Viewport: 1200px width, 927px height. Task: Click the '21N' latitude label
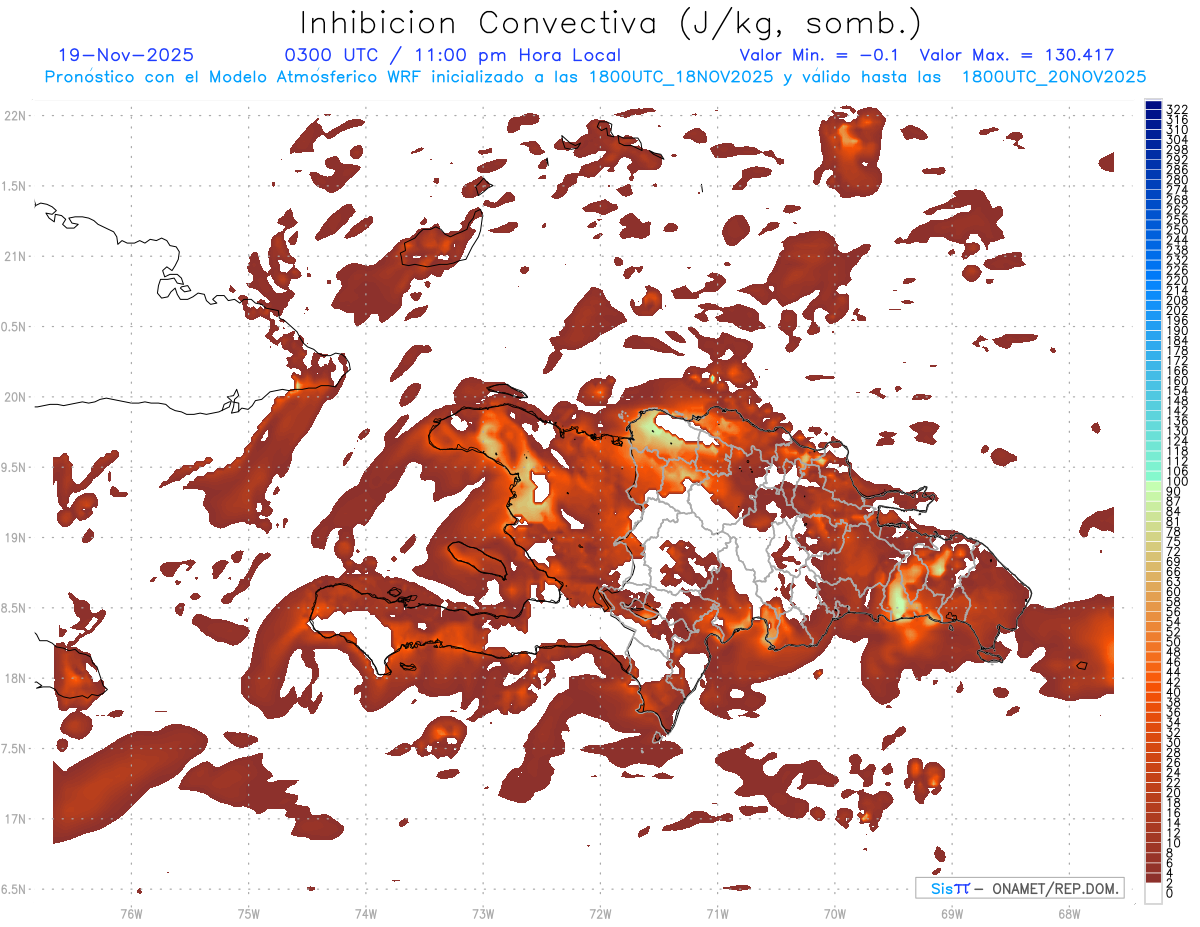15,256
